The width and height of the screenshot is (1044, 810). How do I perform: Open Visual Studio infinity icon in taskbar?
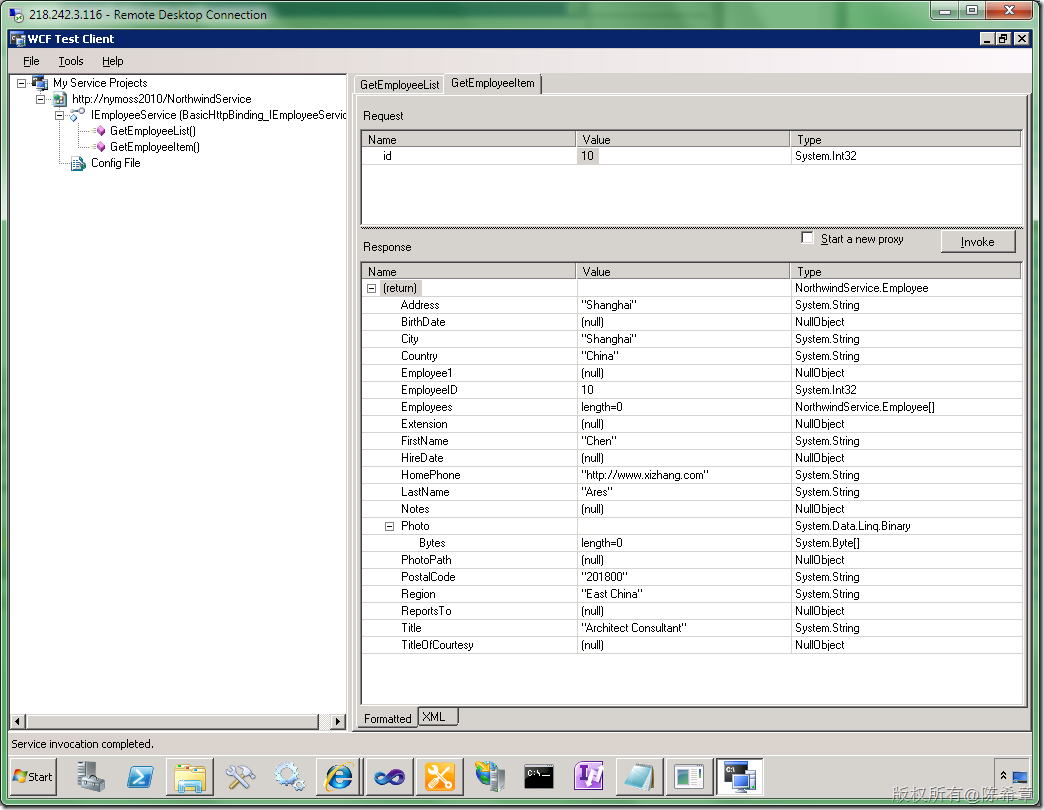(x=390, y=777)
